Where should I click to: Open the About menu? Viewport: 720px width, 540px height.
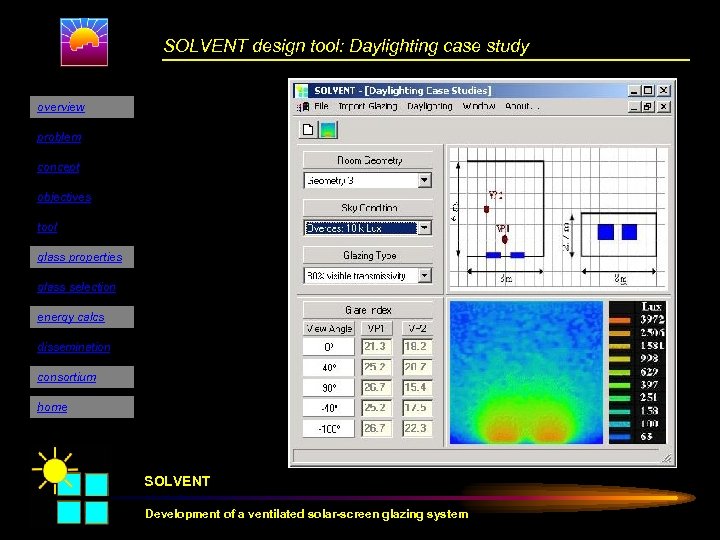click(x=522, y=107)
